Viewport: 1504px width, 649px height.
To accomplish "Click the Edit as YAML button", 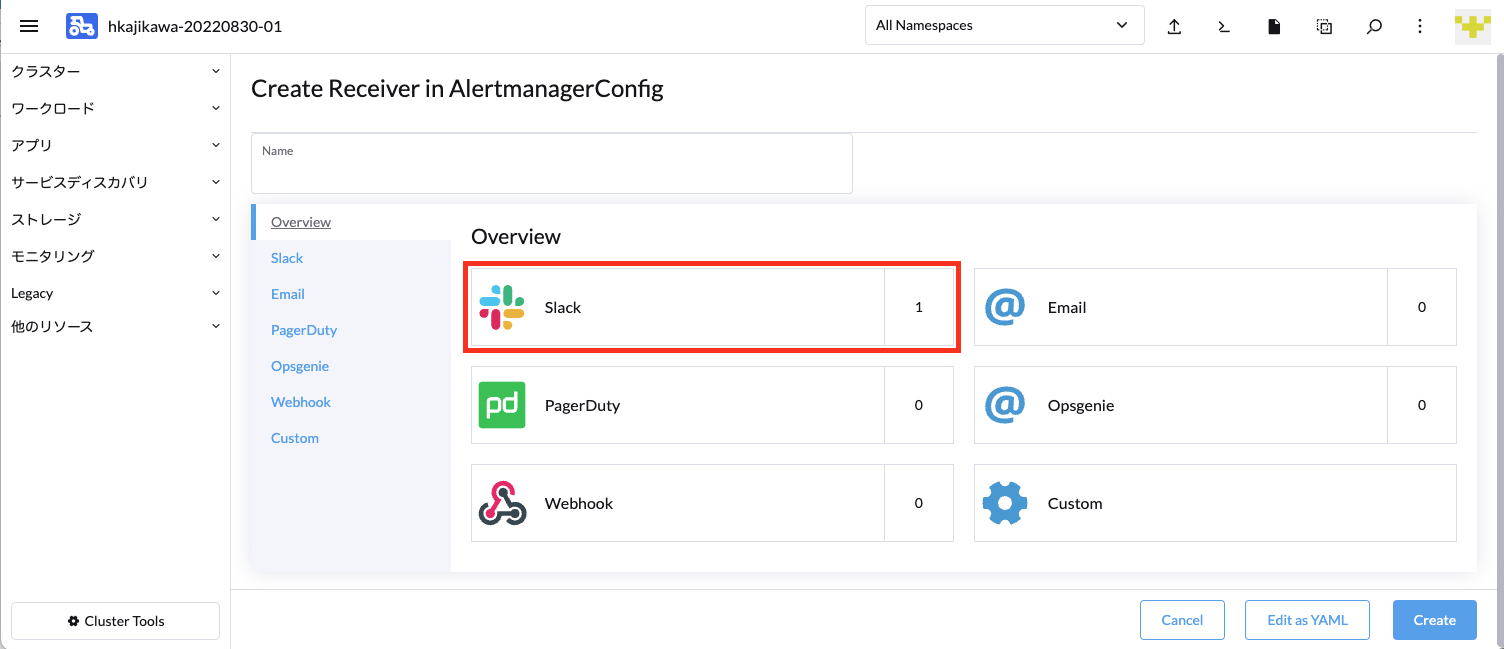I will pyautogui.click(x=1308, y=620).
